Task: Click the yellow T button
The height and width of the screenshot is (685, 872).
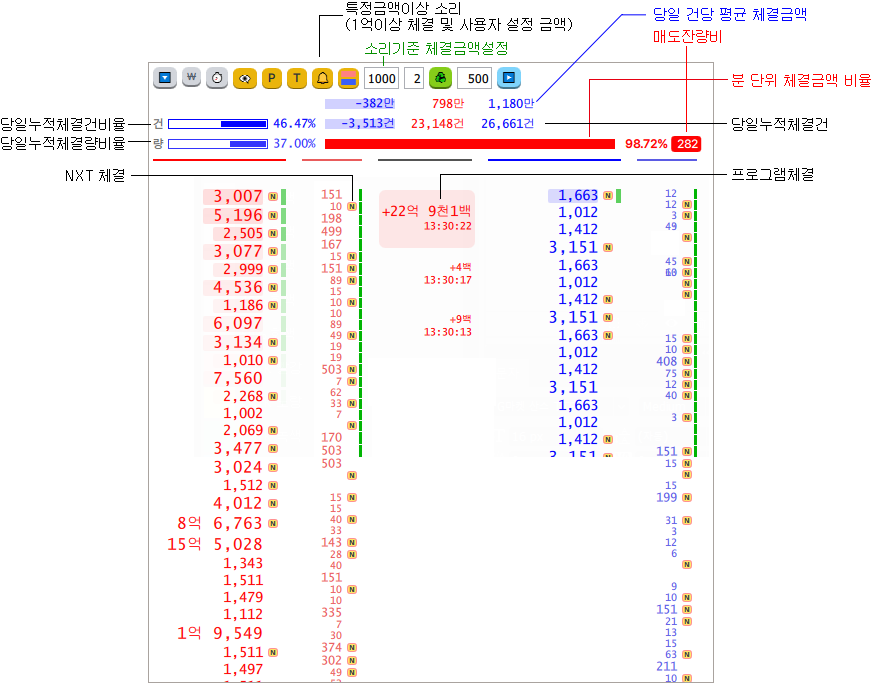Action: 297,78
